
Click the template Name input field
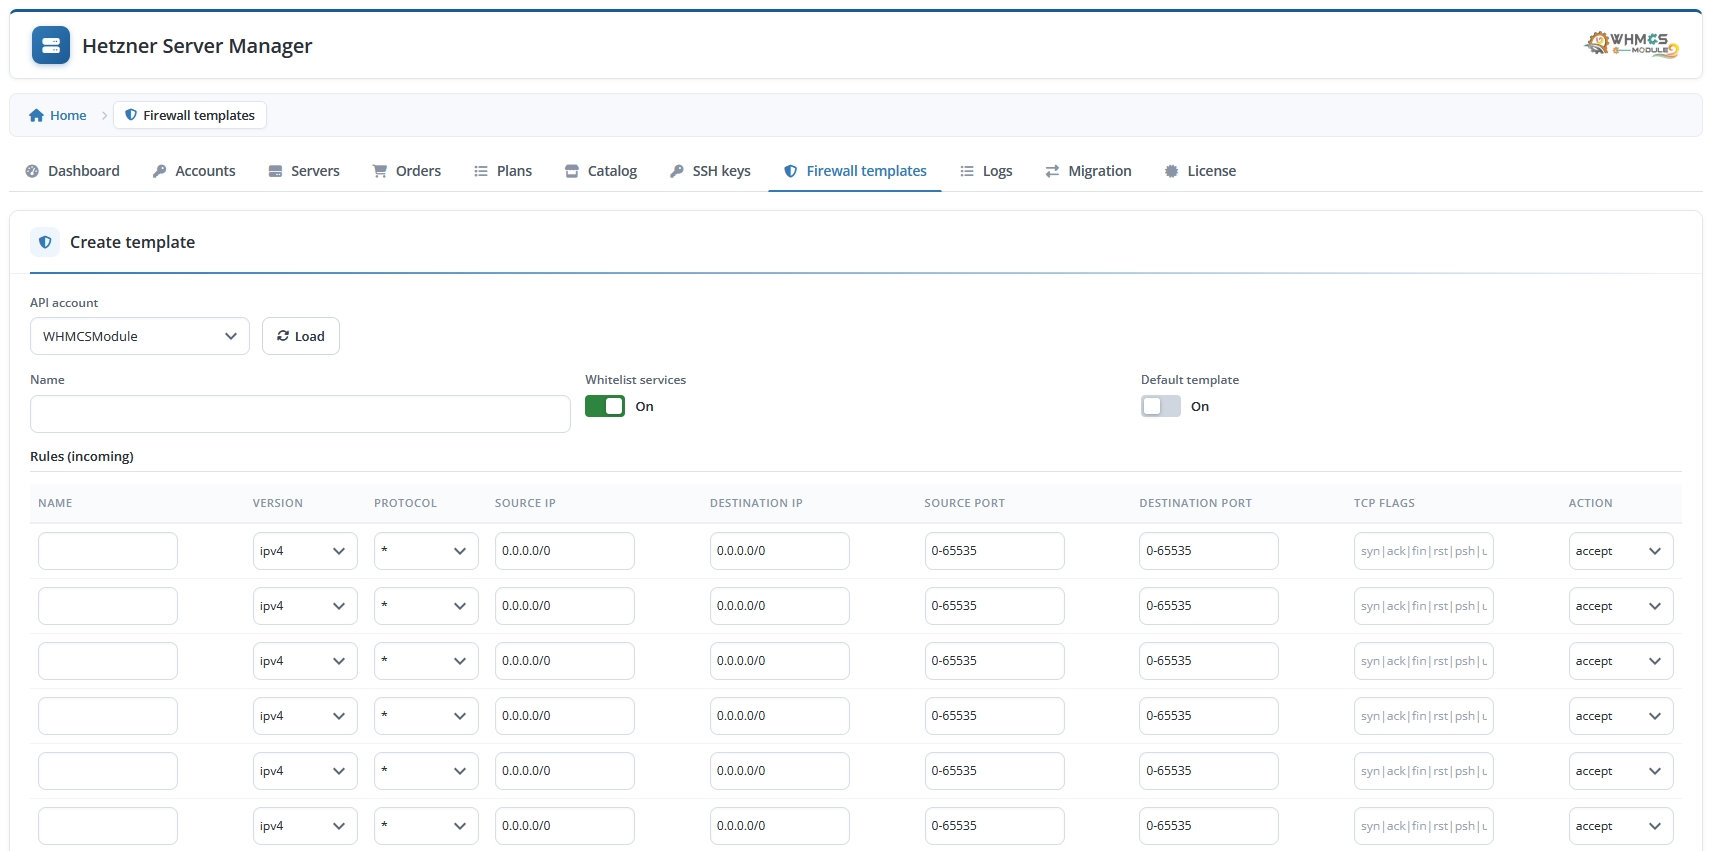tap(300, 414)
